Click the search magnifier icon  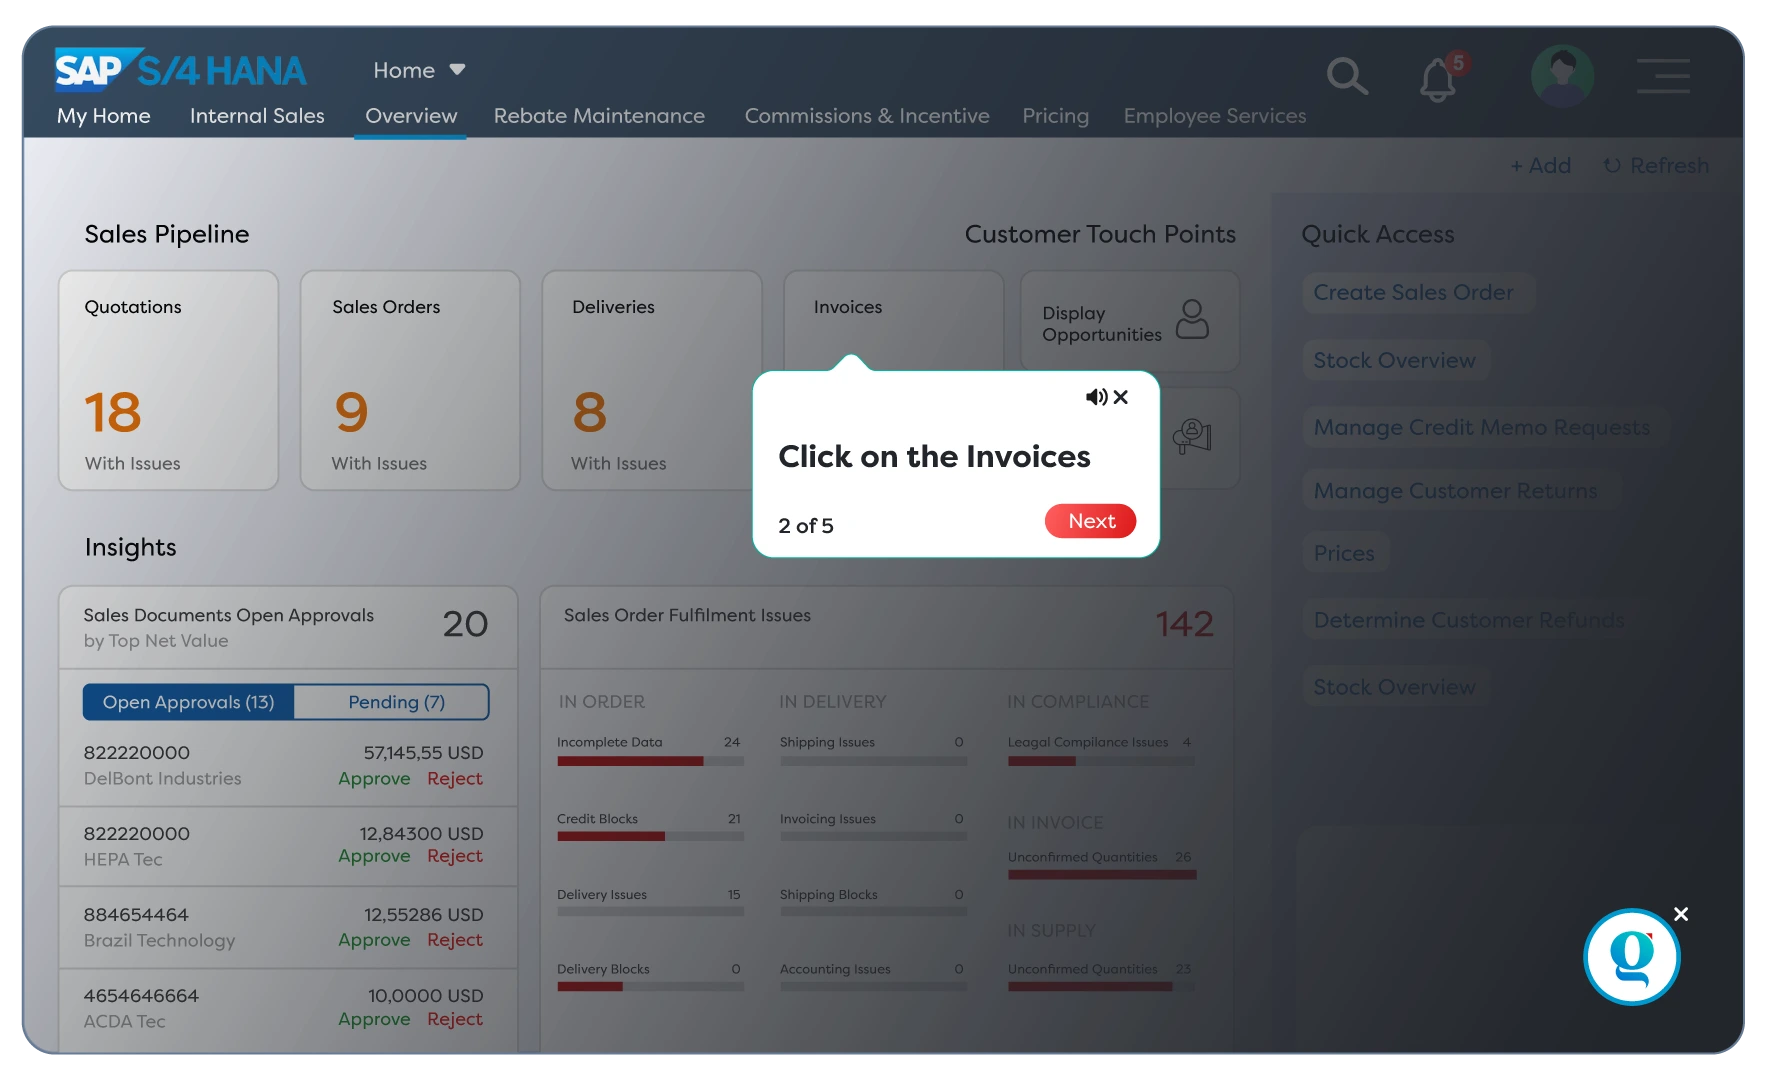(1347, 76)
